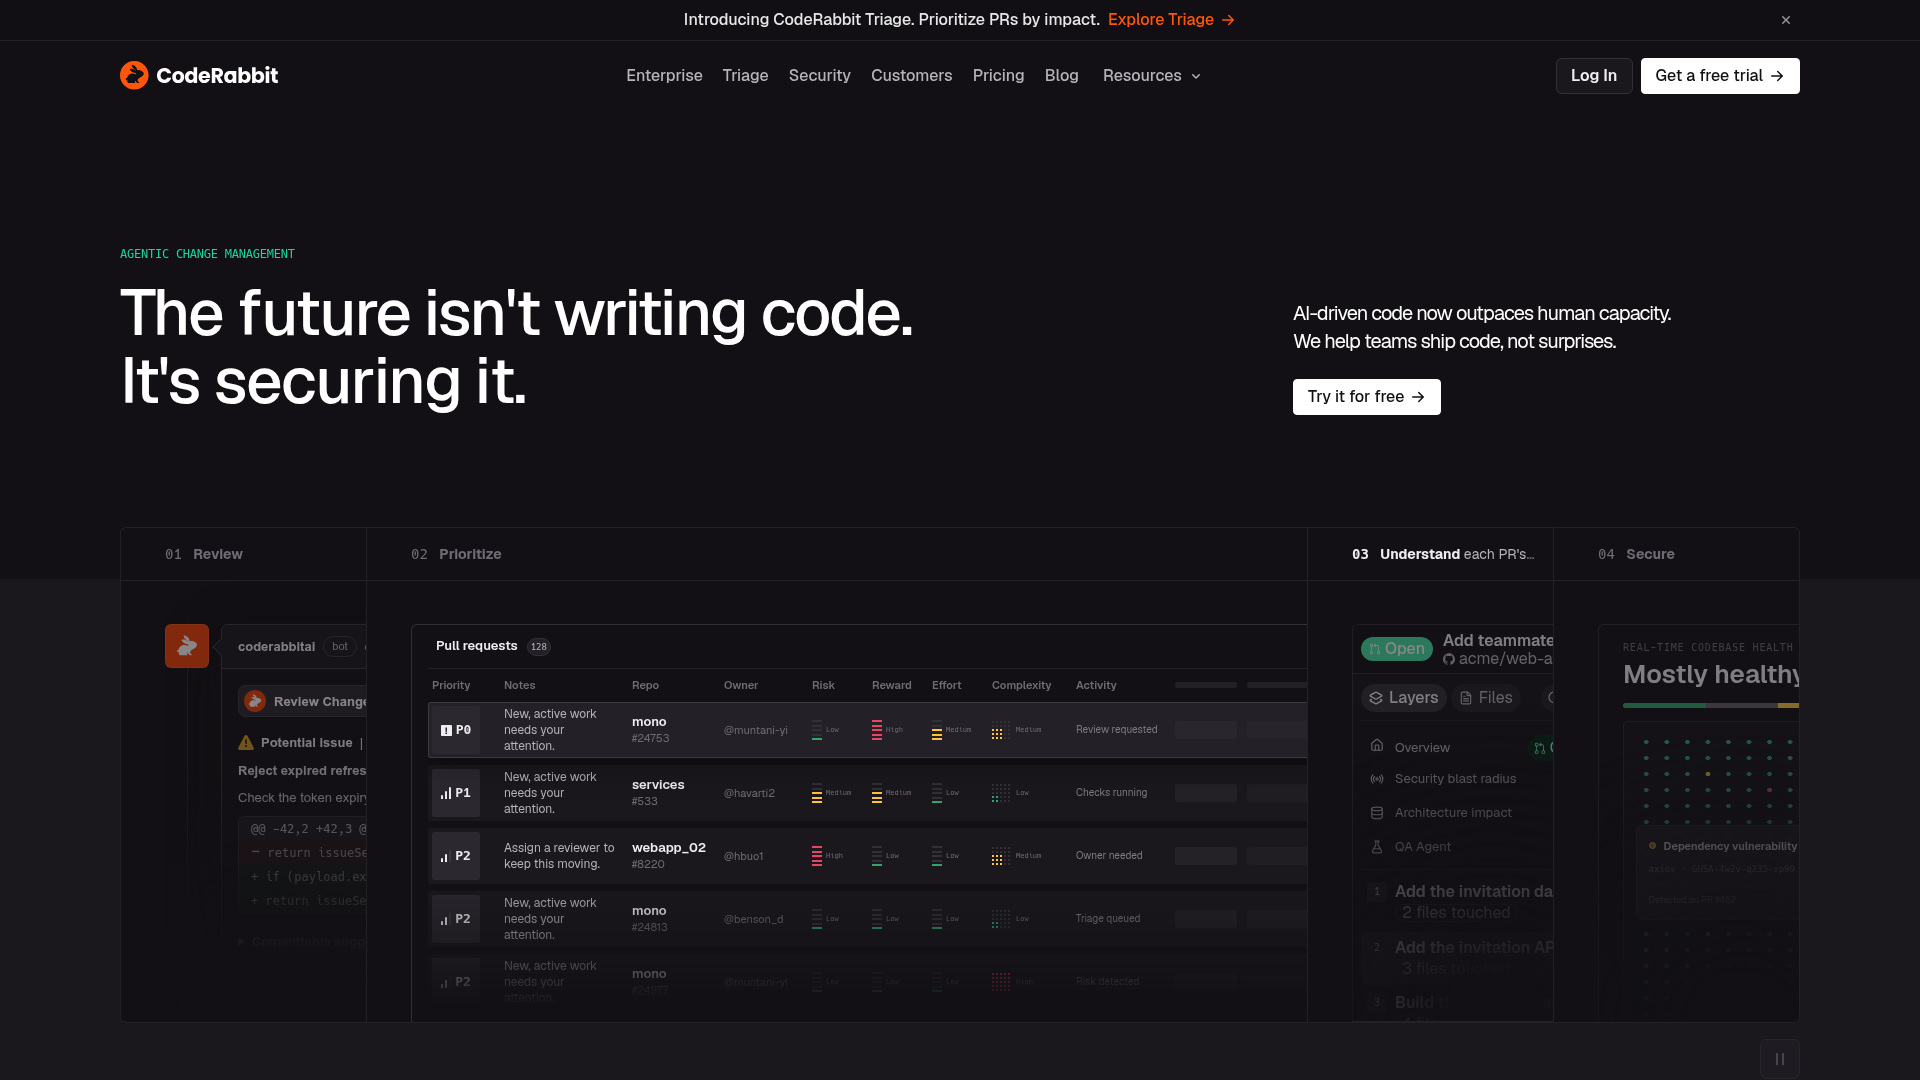Go to the Security page
1920x1080 pixels.
[819, 76]
